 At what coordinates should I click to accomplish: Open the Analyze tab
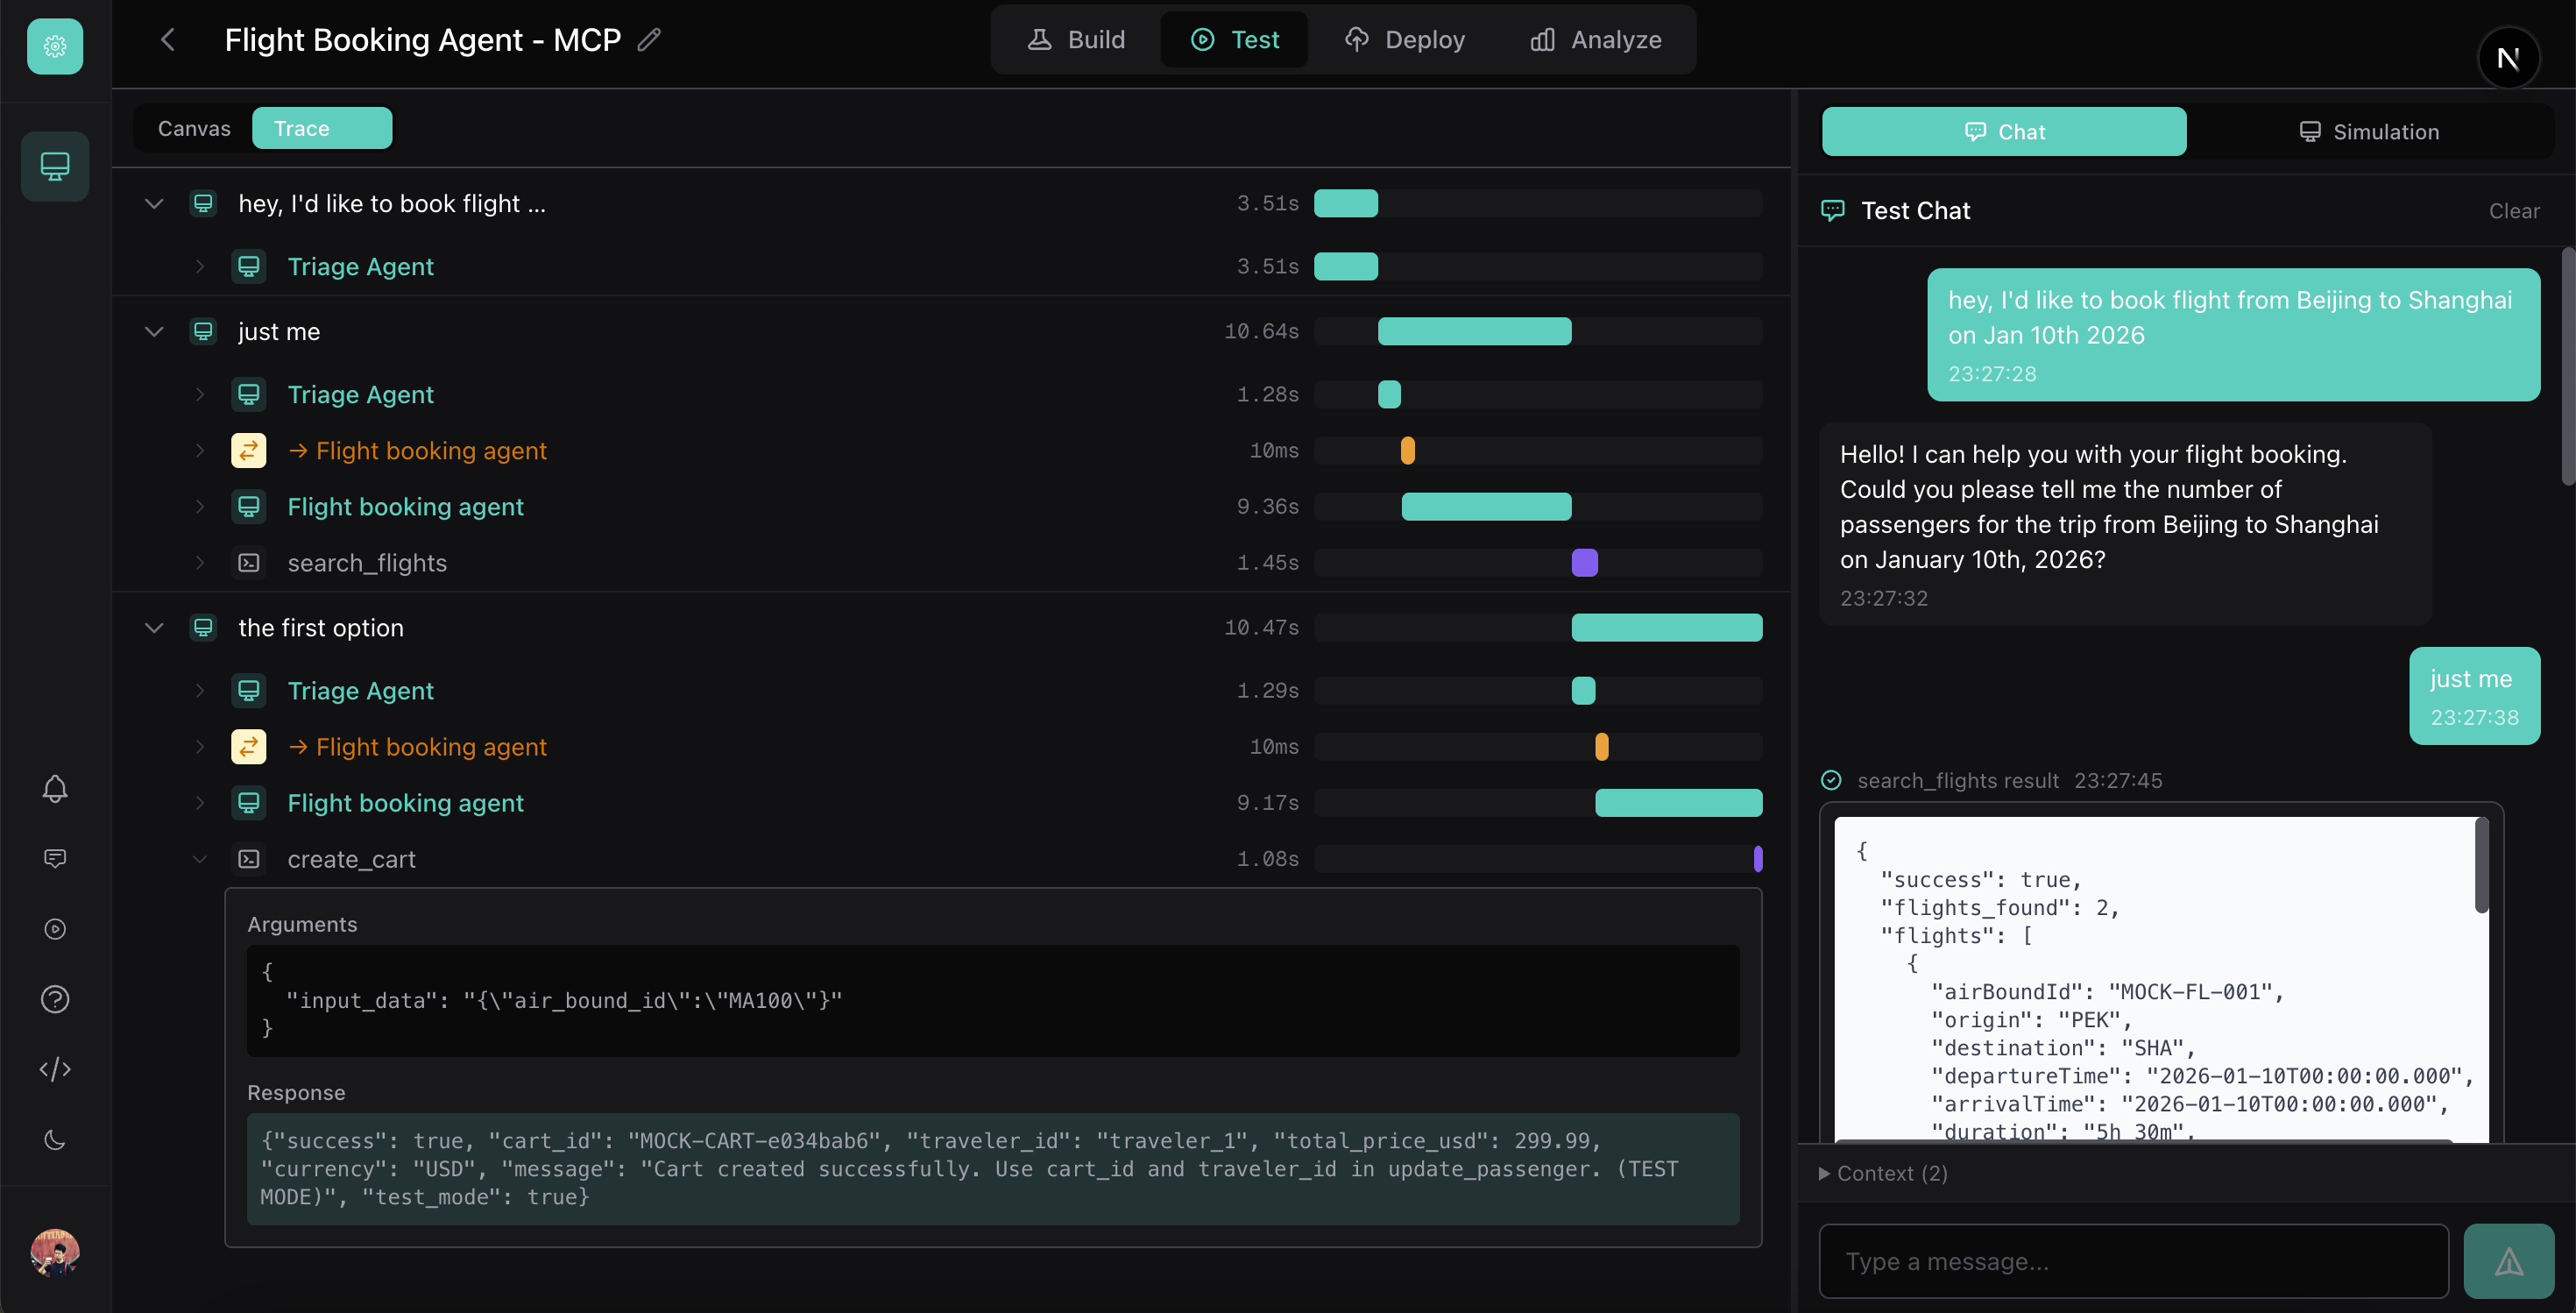1596,40
